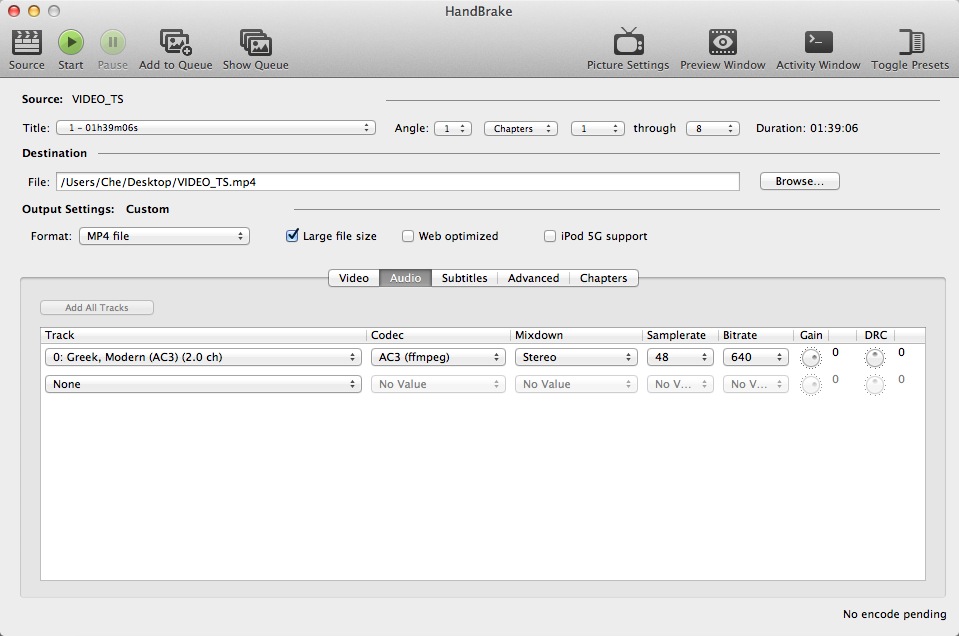959x636 pixels.
Task: Click the yellow minimize window button
Action: tap(34, 11)
